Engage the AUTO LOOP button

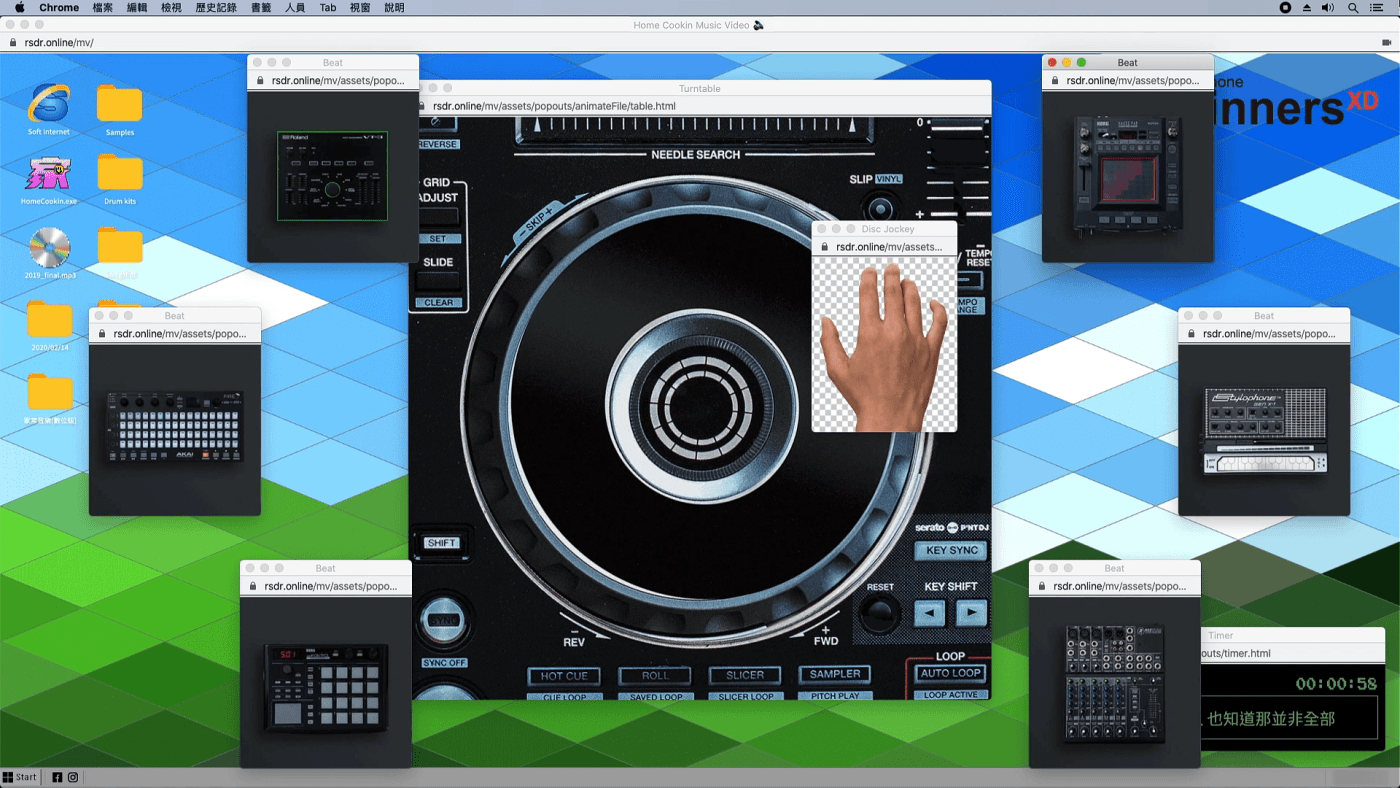pyautogui.click(x=951, y=673)
